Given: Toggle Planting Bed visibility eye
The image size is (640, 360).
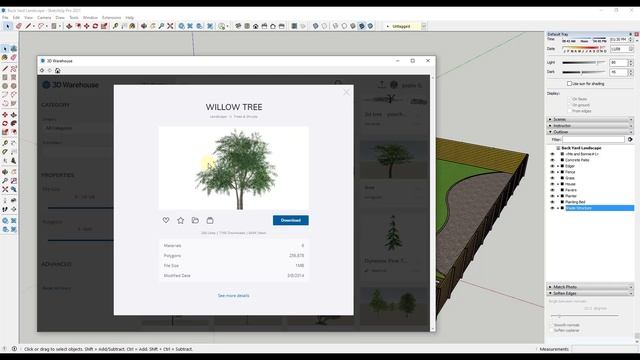Looking at the screenshot, I should click(552, 202).
